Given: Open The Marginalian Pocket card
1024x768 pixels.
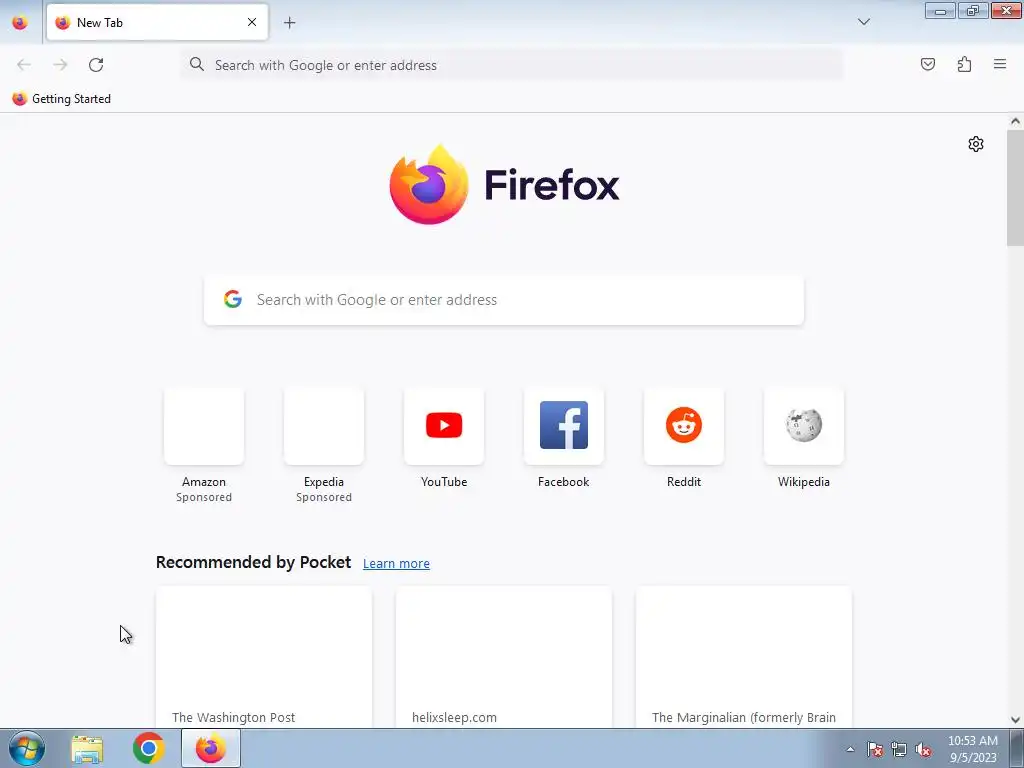Looking at the screenshot, I should (744, 657).
